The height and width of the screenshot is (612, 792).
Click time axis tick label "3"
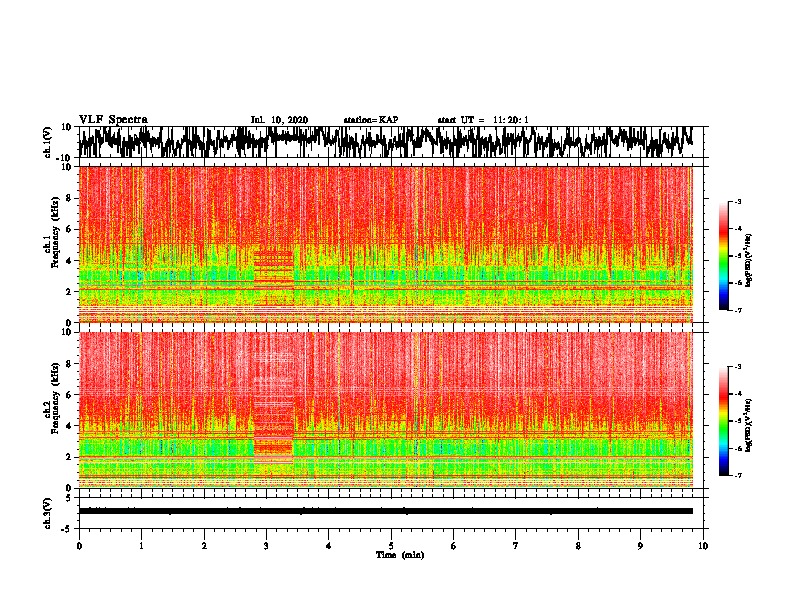click(x=266, y=546)
